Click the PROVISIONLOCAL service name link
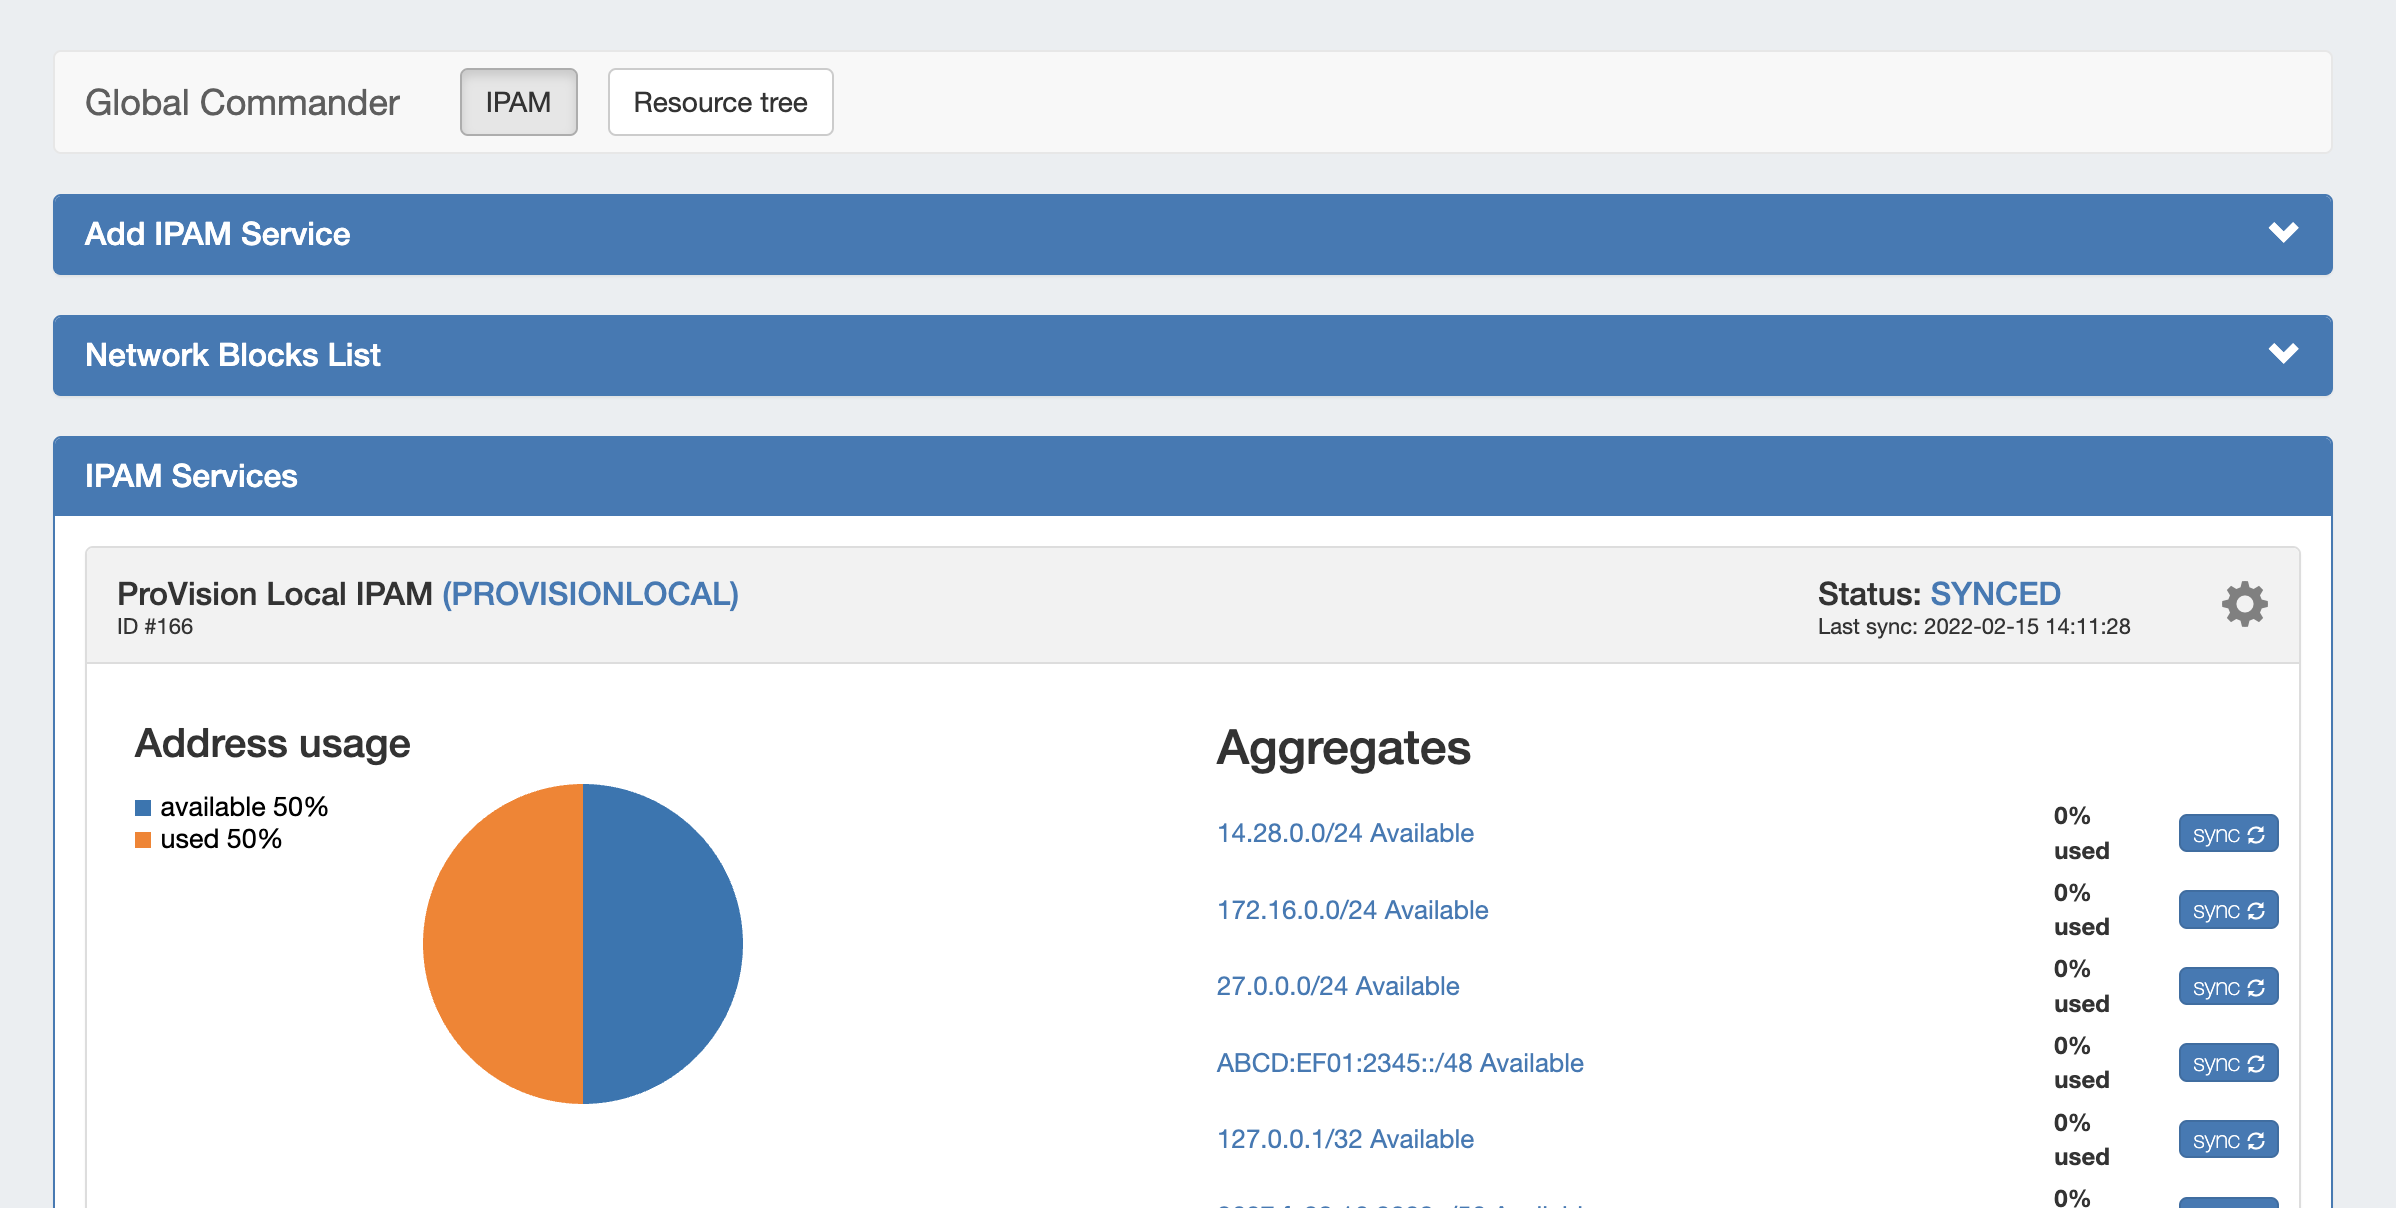Screen dimensions: 2396x1208 click(x=590, y=594)
